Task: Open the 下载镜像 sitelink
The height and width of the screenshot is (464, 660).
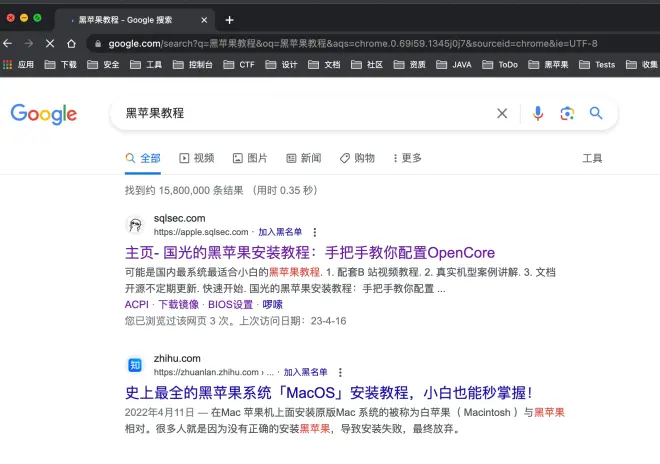Action: pyautogui.click(x=178, y=304)
